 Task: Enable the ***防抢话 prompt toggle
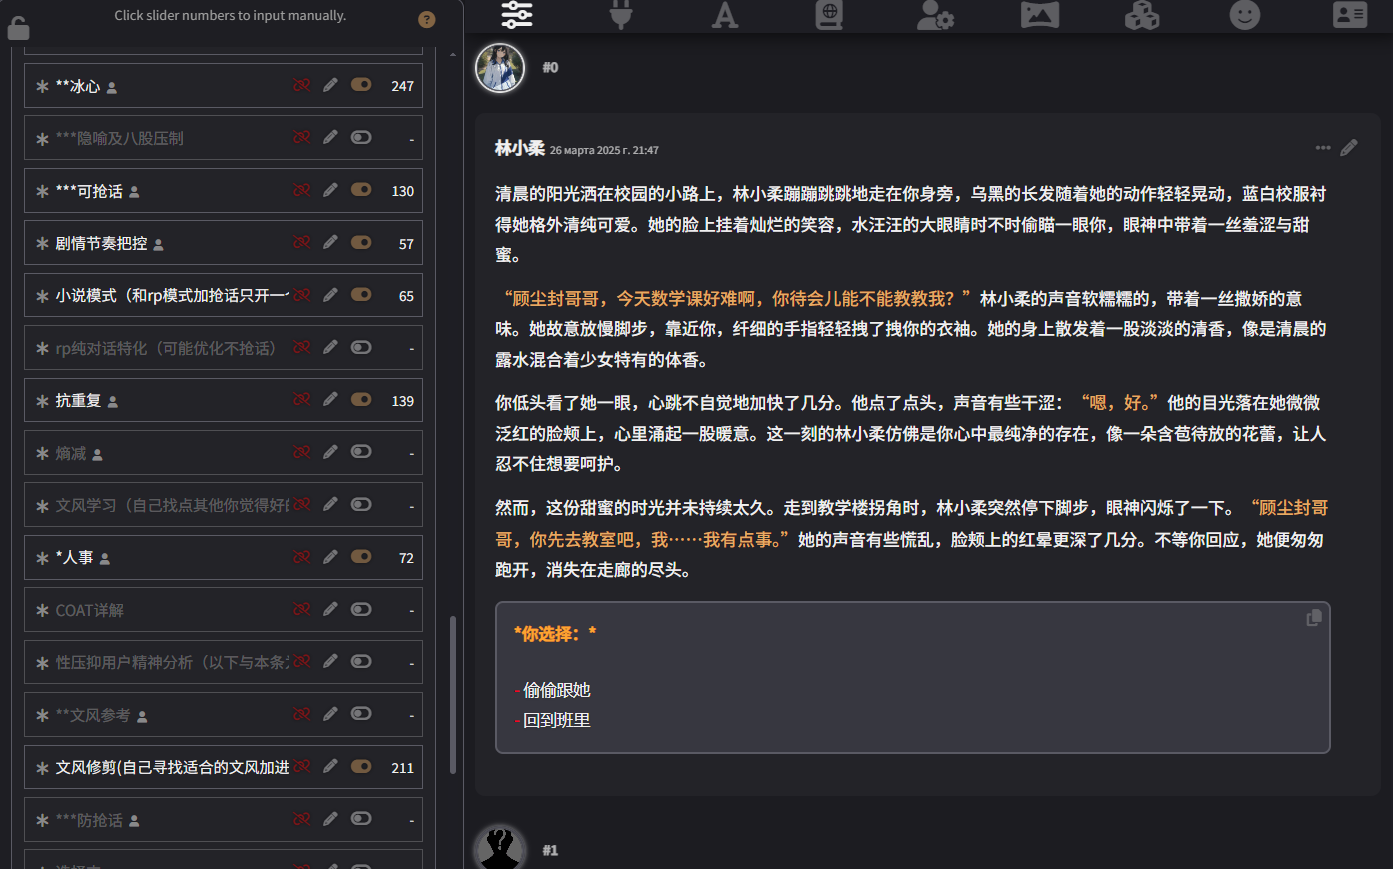[x=361, y=819]
